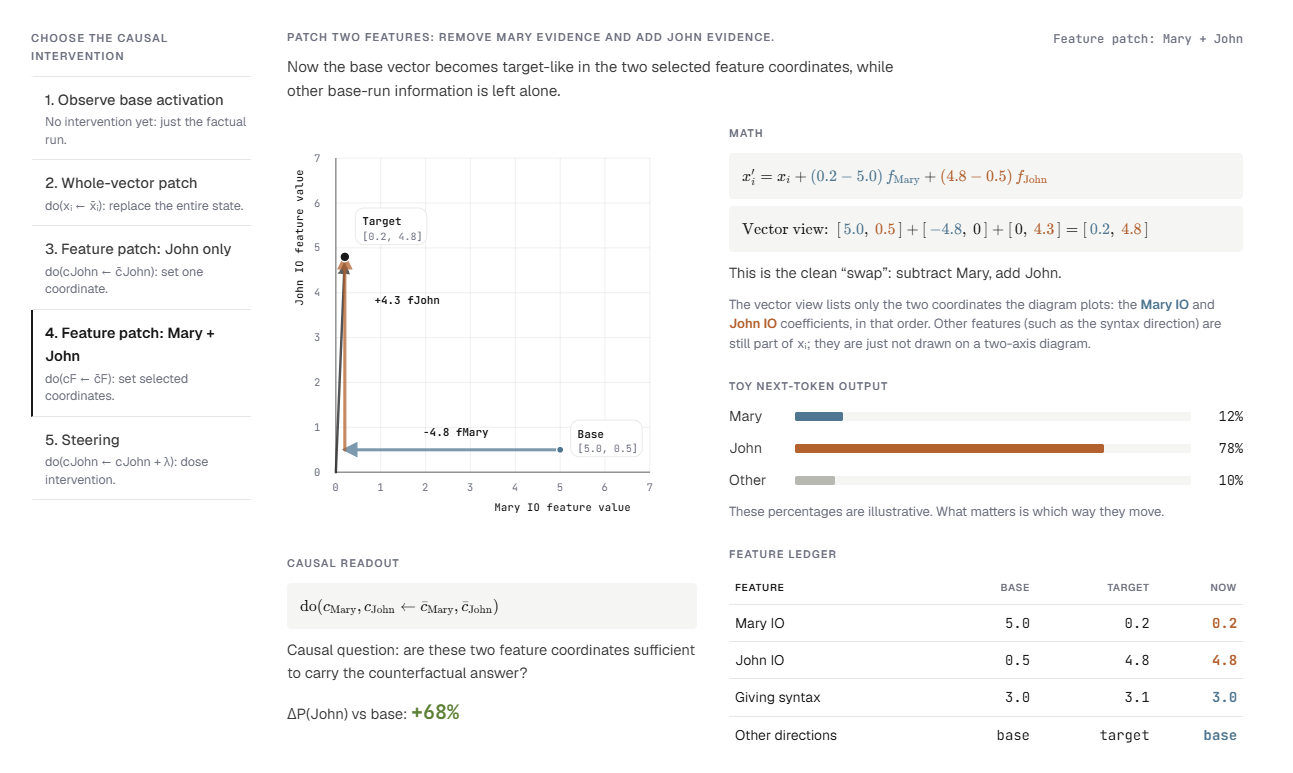The width and height of the screenshot is (1293, 773).
Task: Click the Now value 4.8 in the John IO row
Action: [1224, 660]
